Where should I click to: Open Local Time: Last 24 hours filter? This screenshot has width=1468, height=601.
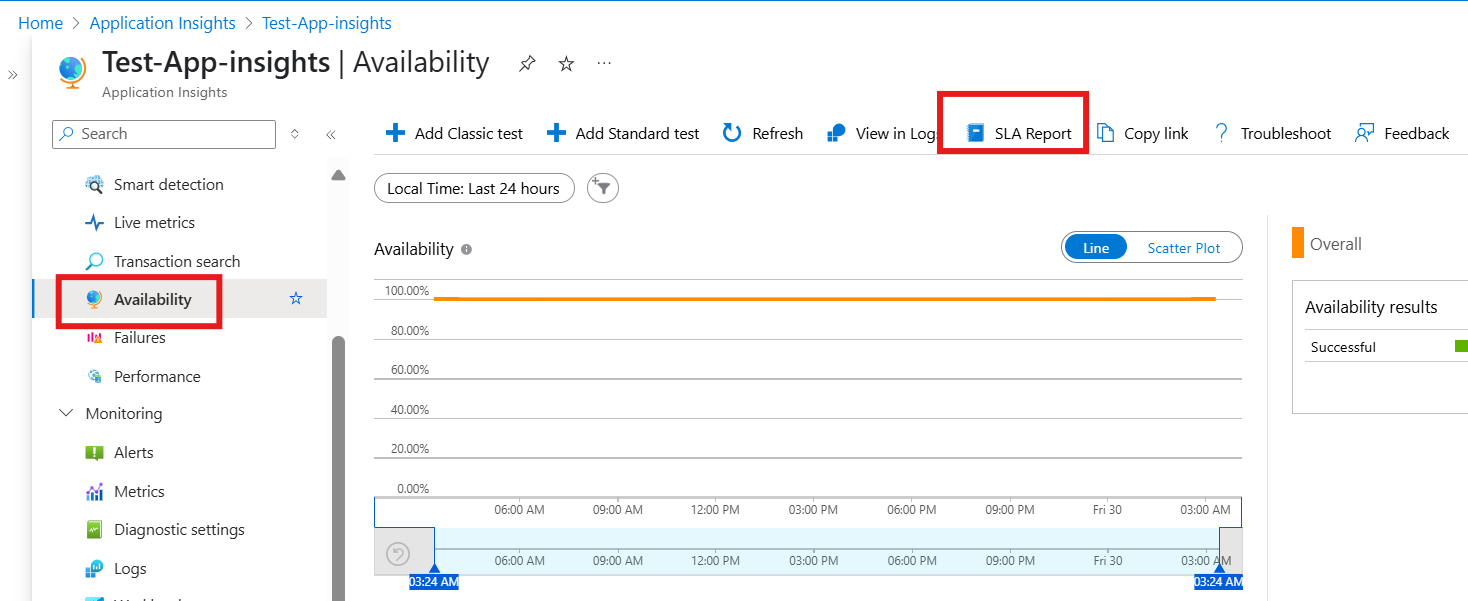tap(474, 188)
